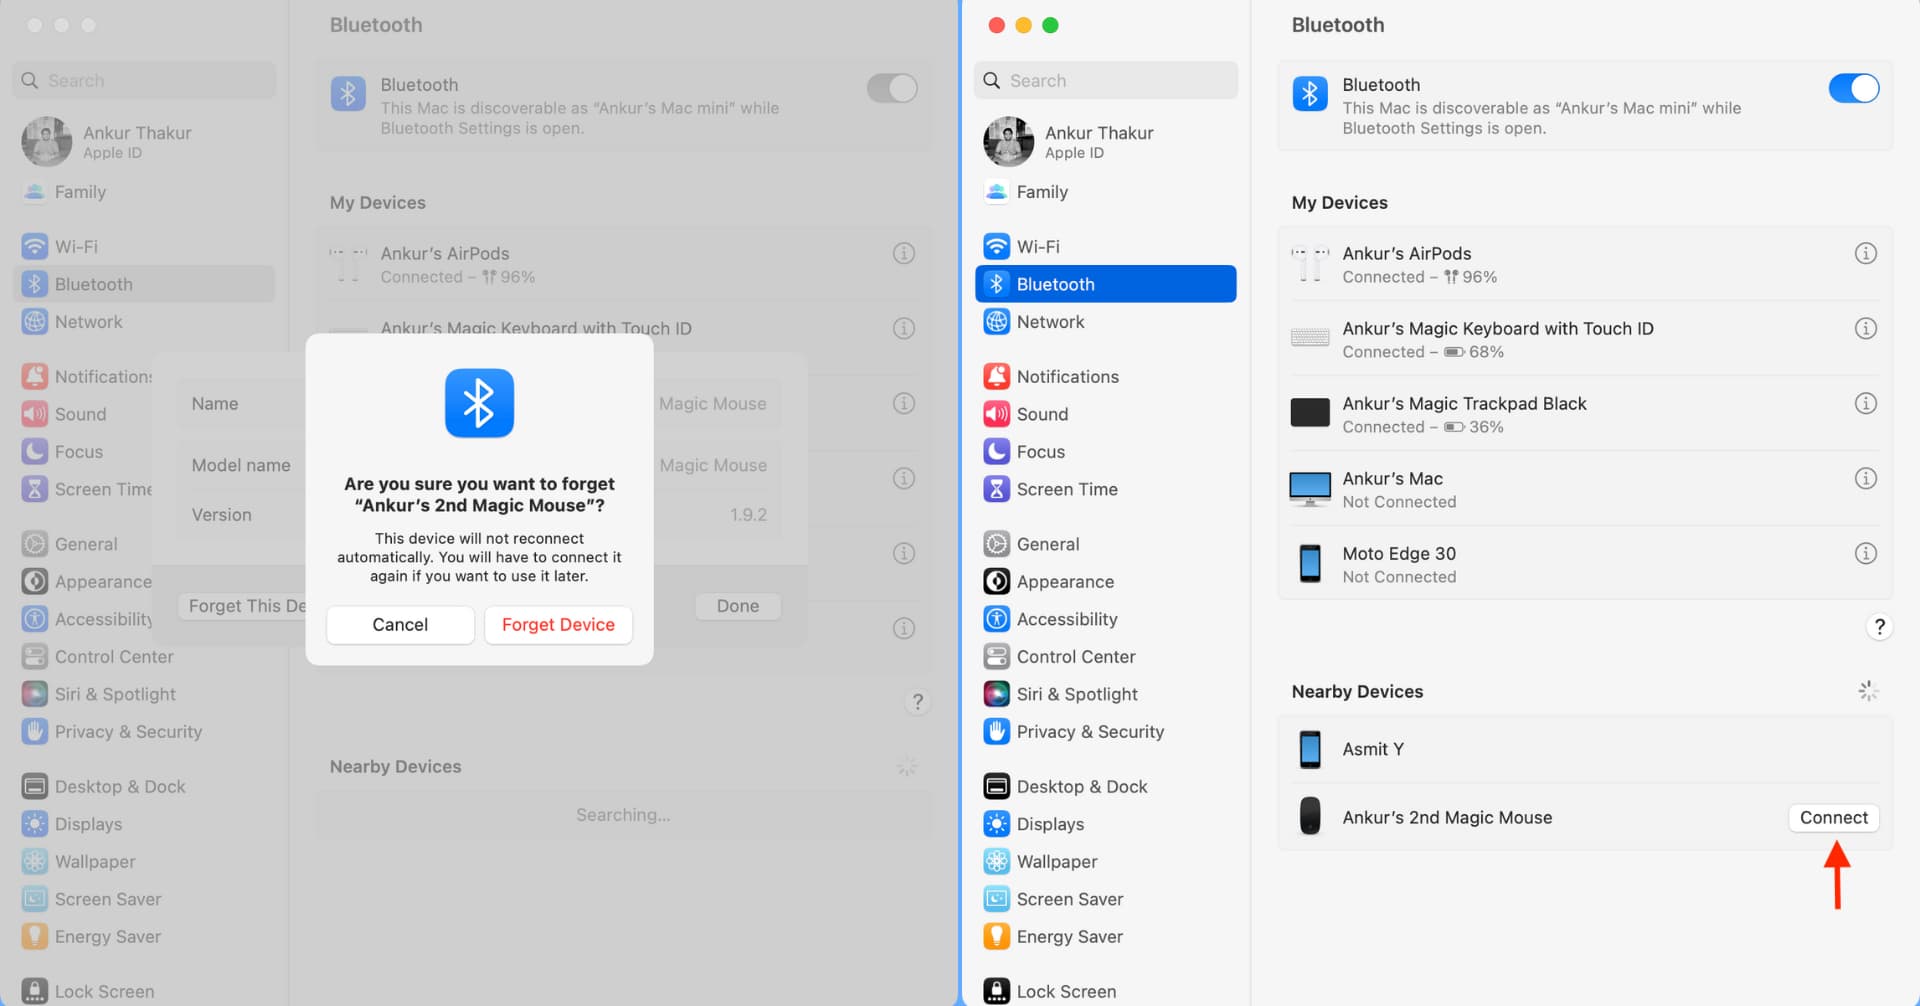
Task: Select Ankur's AirPods row in right window
Action: tap(1585, 264)
